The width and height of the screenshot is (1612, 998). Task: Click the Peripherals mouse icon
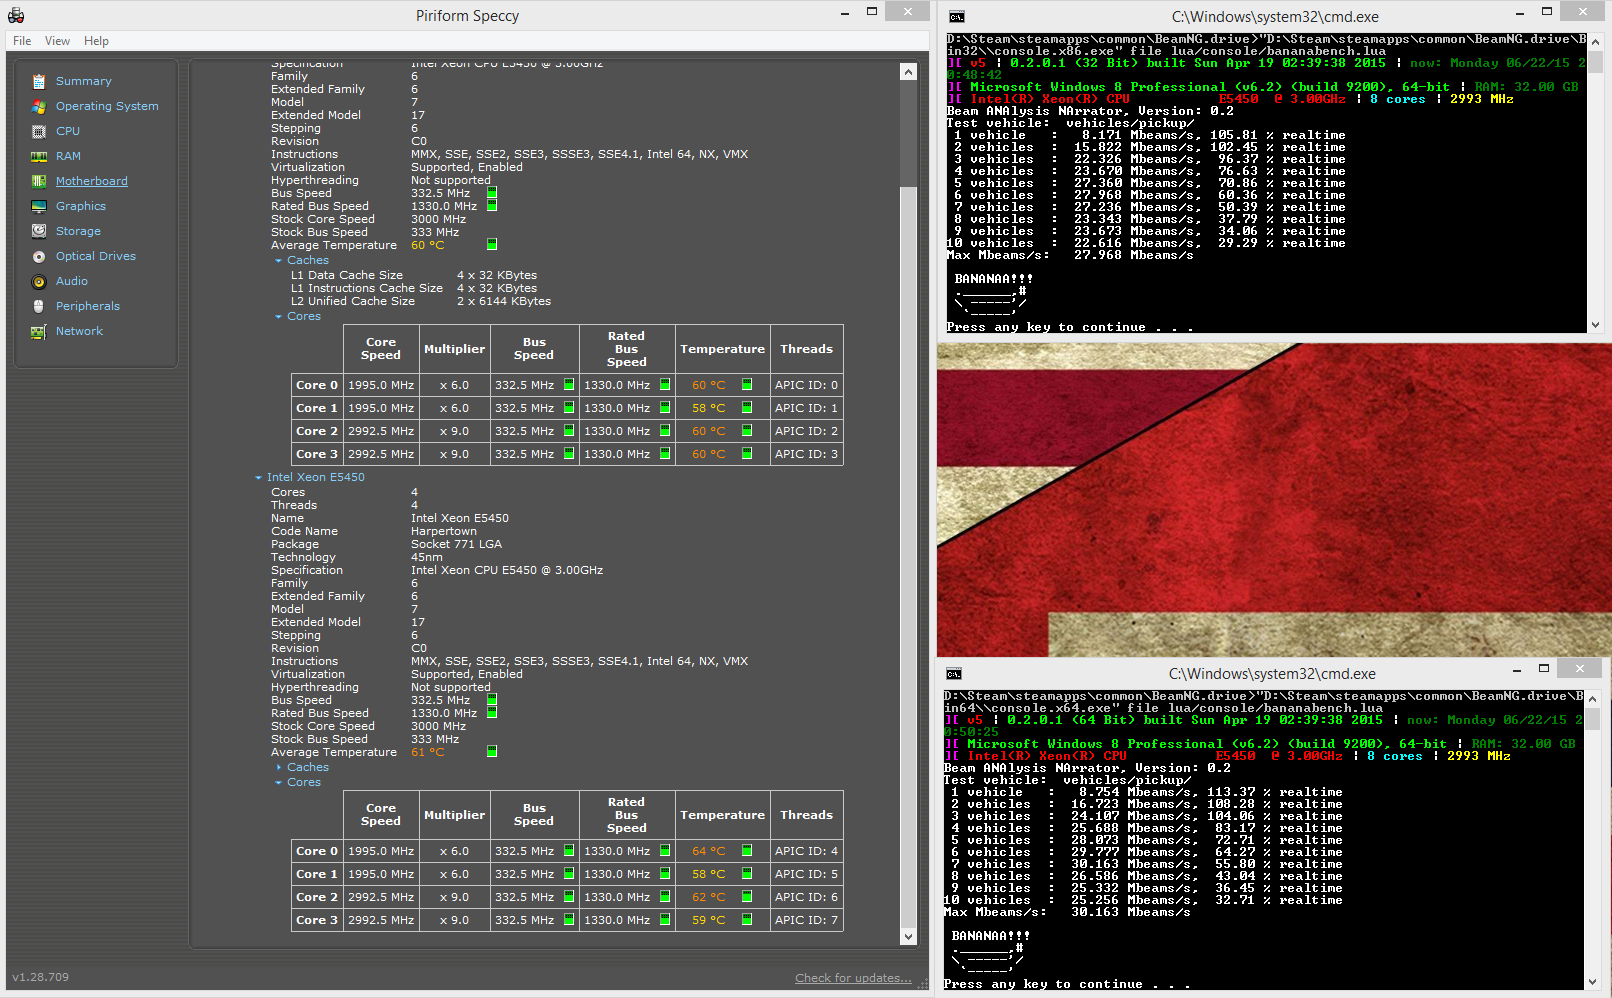pyautogui.click(x=39, y=306)
